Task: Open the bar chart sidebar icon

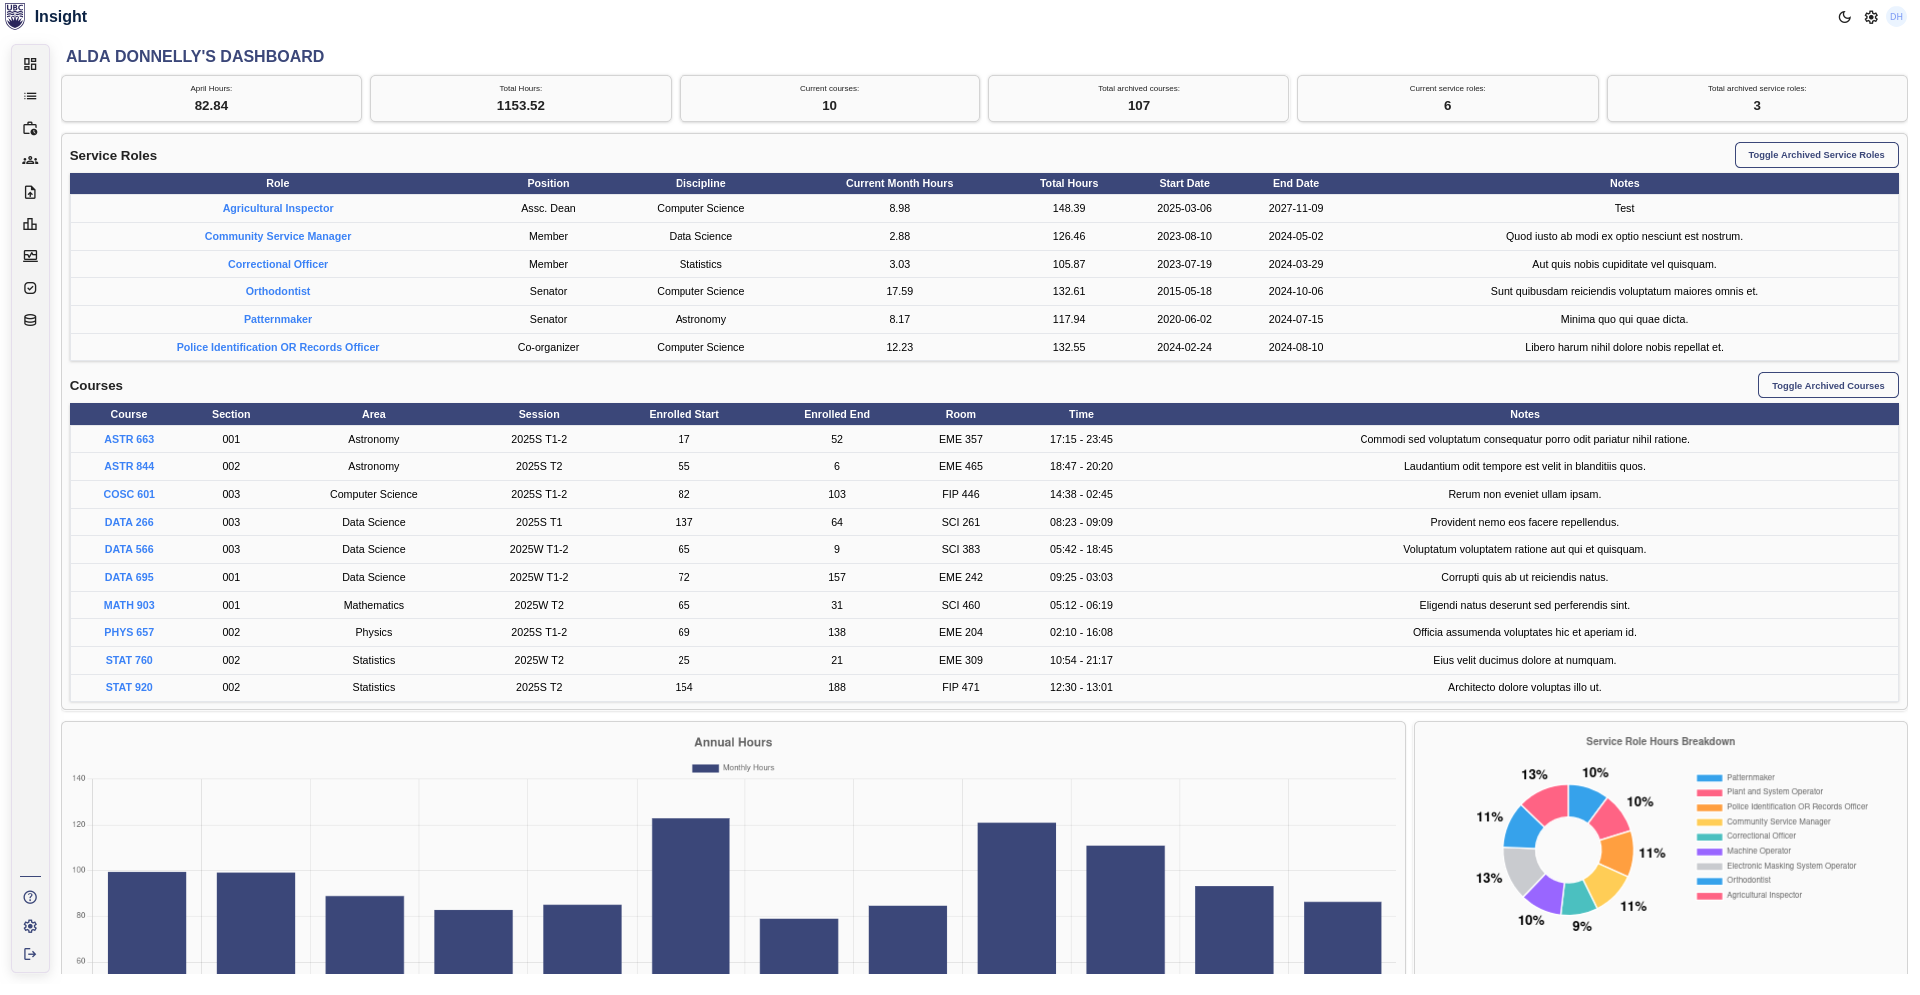Action: pyautogui.click(x=30, y=224)
